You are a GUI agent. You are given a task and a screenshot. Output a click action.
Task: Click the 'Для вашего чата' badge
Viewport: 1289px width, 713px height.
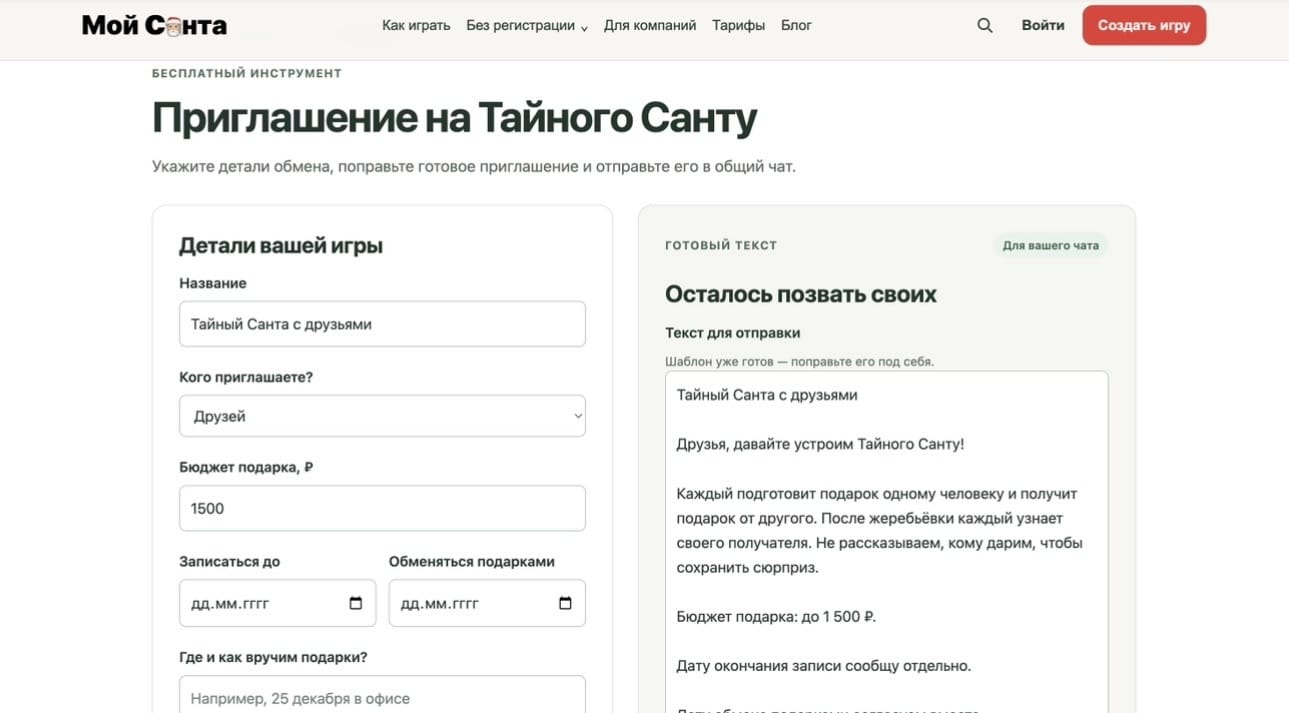tap(1050, 245)
